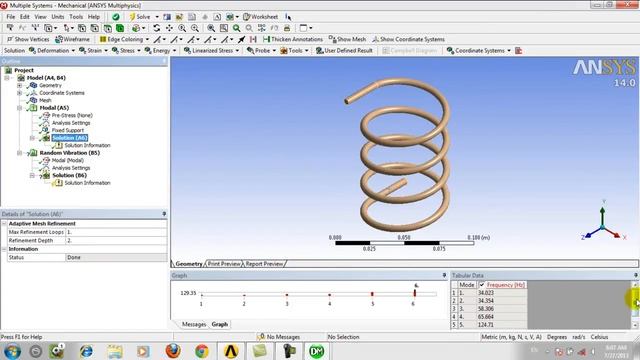This screenshot has height=360, width=640.
Task: Collapse the Information section in Details
Action: tap(4, 249)
